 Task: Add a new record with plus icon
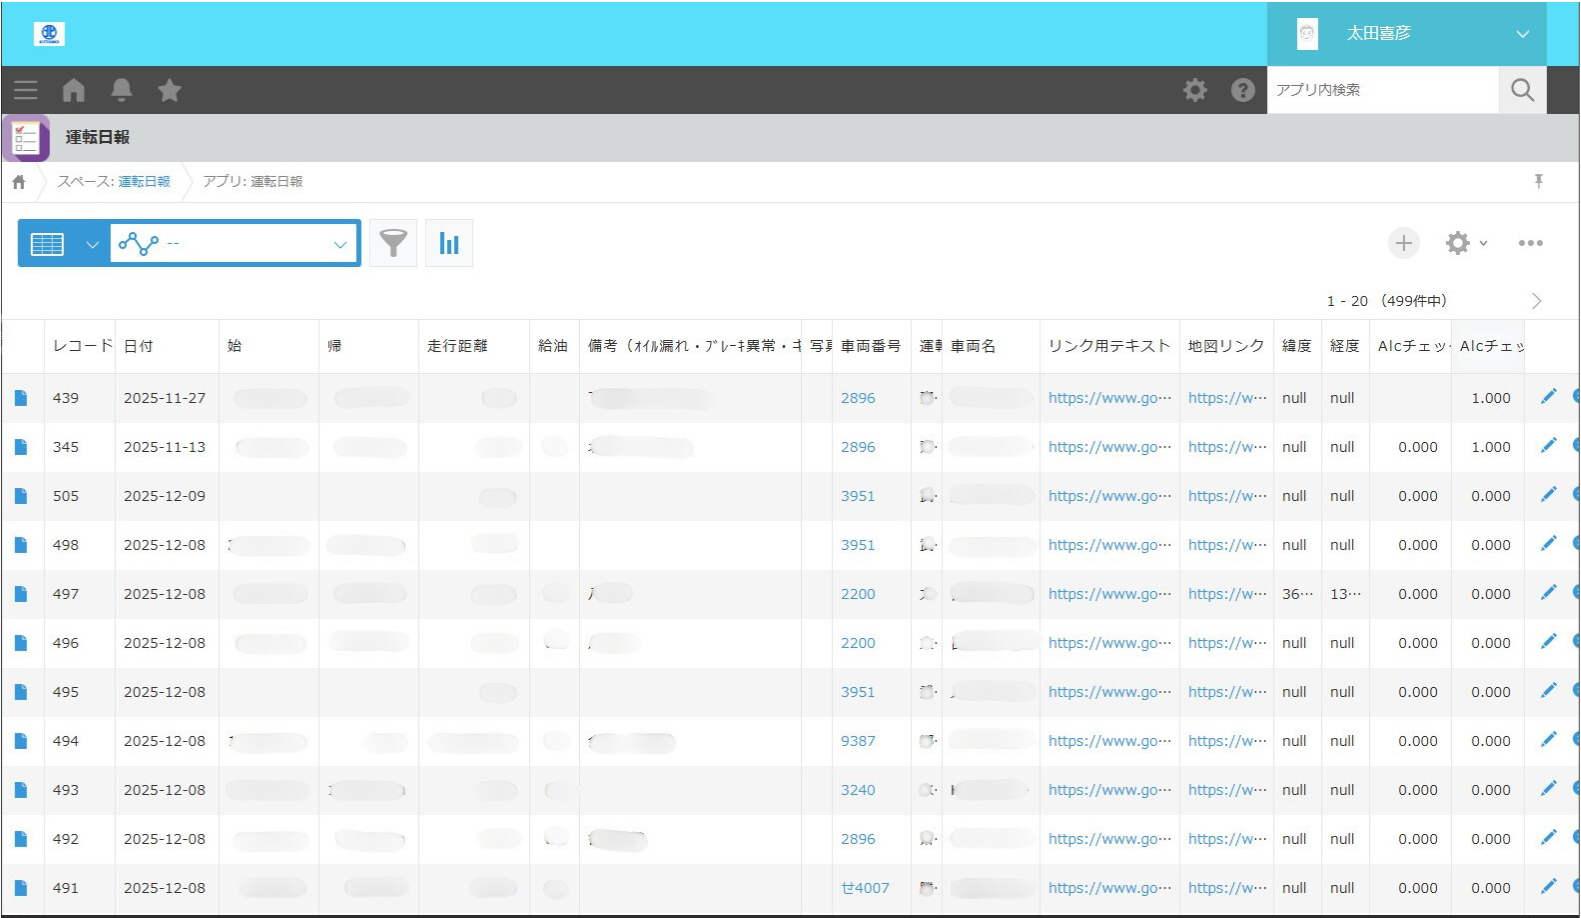(x=1403, y=243)
